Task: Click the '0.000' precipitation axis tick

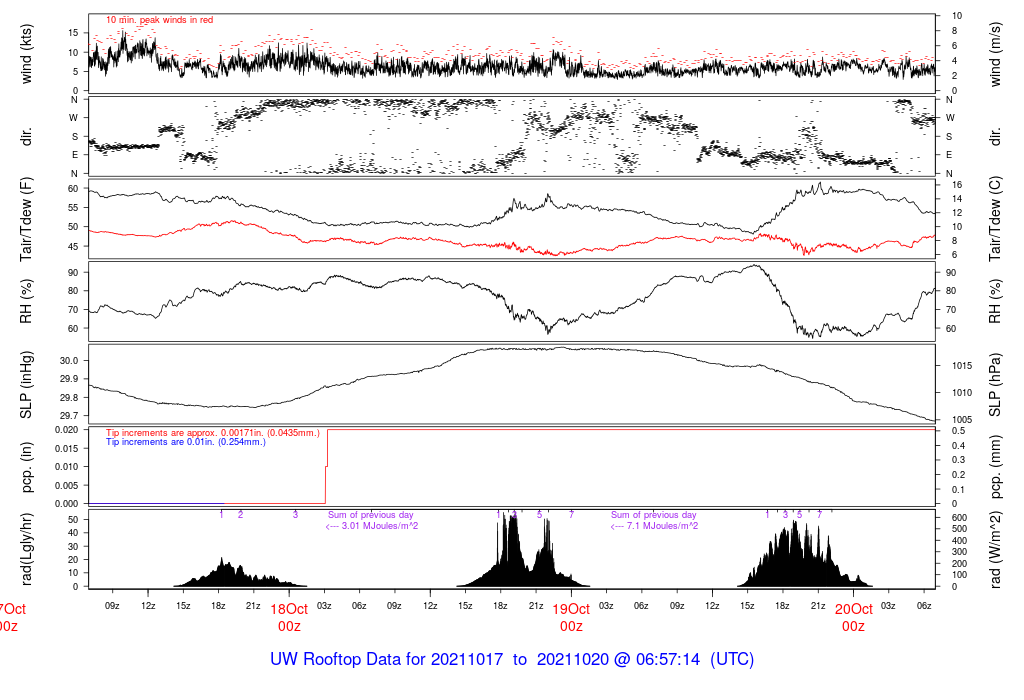Action: coord(65,503)
